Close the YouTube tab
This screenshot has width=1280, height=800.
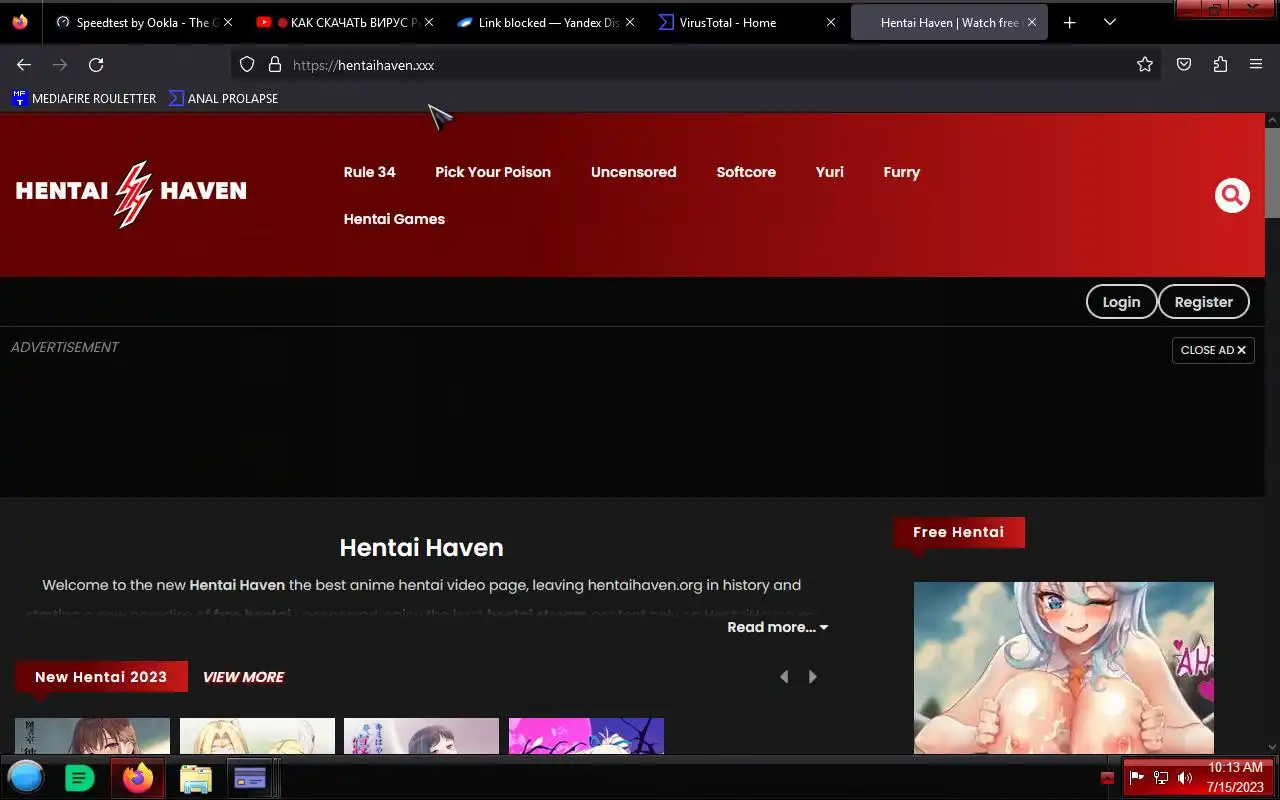coord(429,22)
